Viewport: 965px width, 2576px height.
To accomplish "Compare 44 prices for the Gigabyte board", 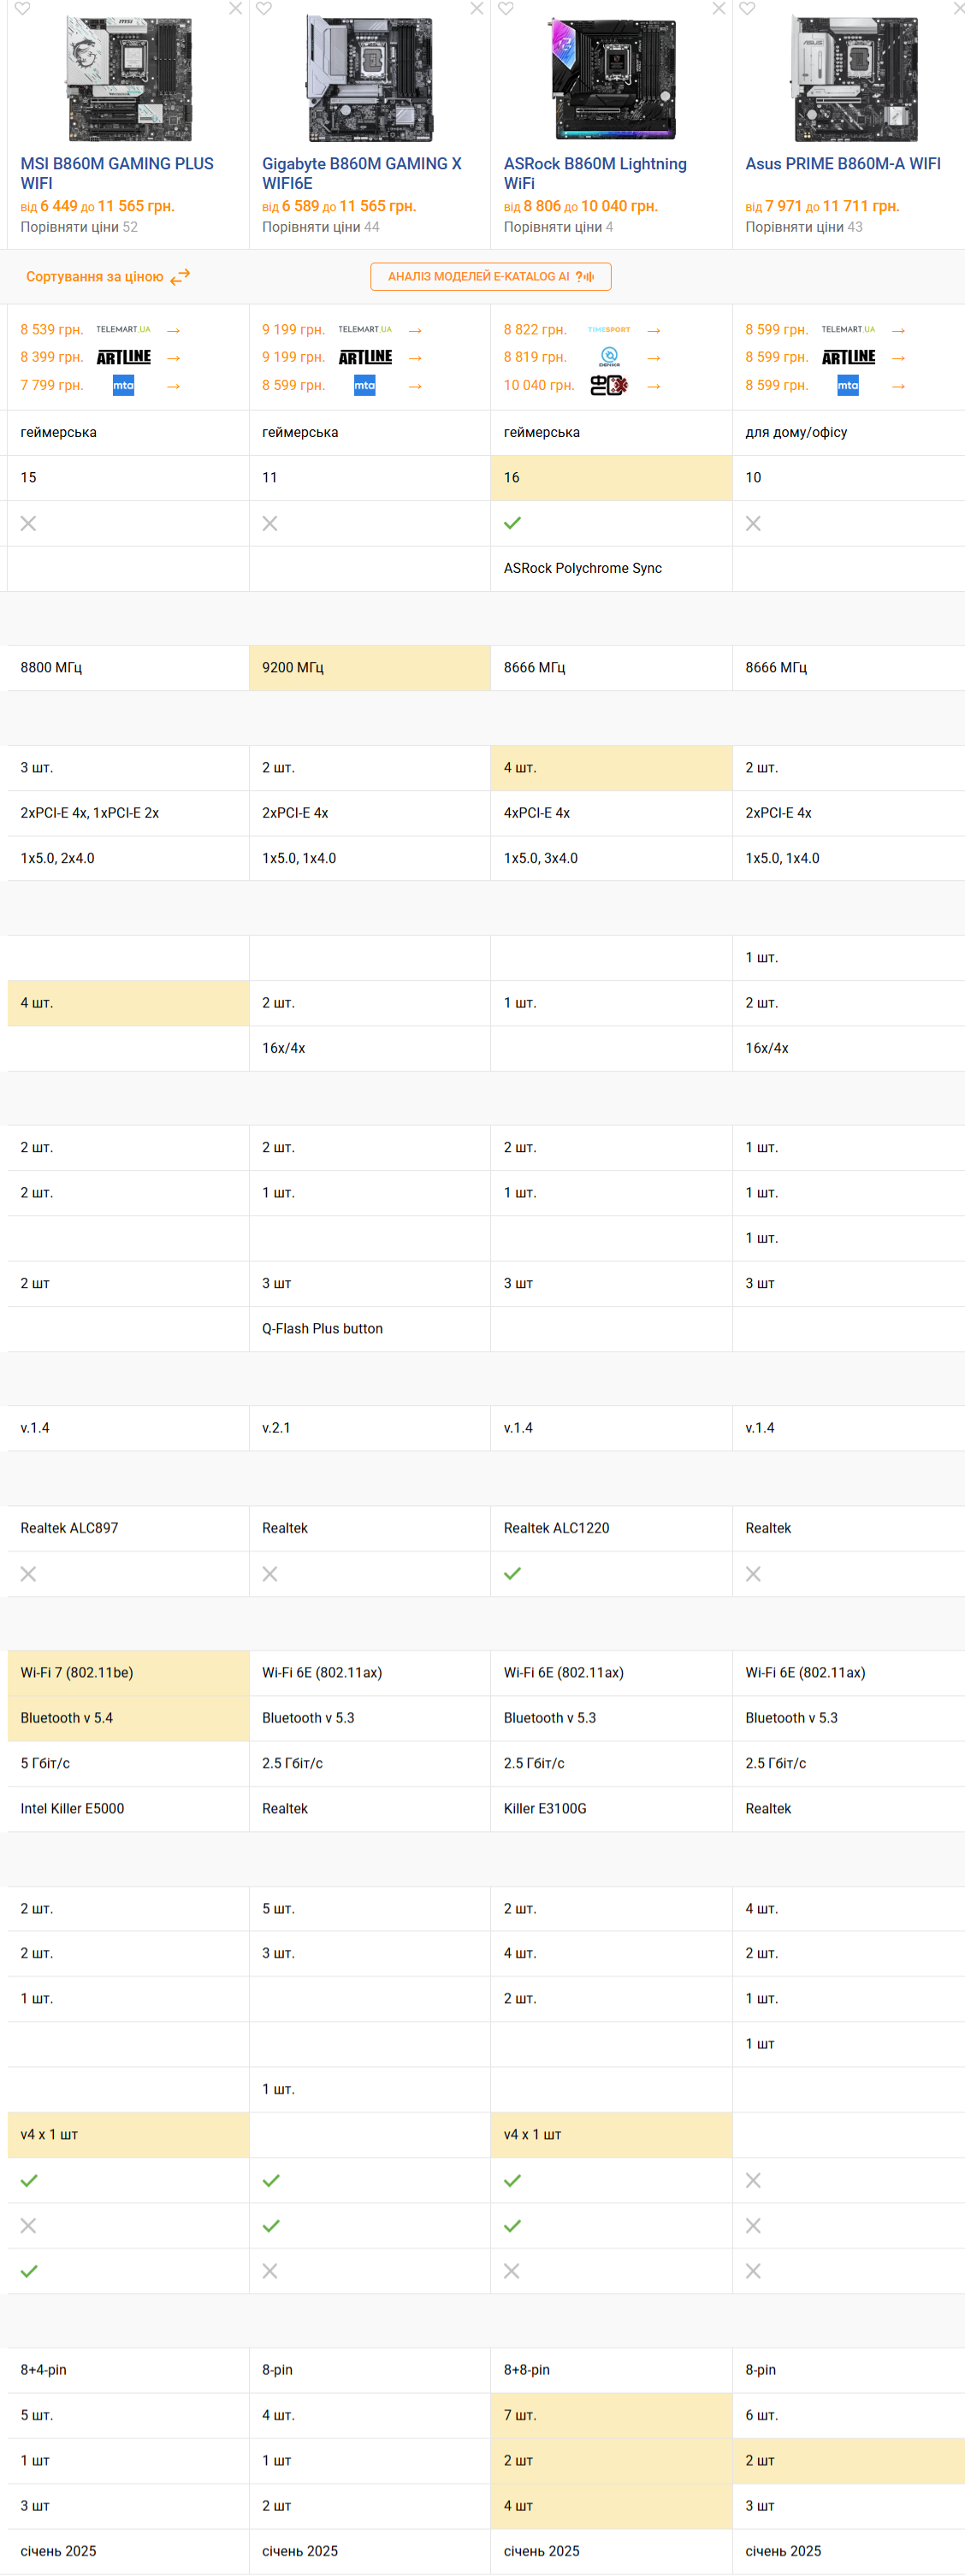I will click(x=321, y=227).
